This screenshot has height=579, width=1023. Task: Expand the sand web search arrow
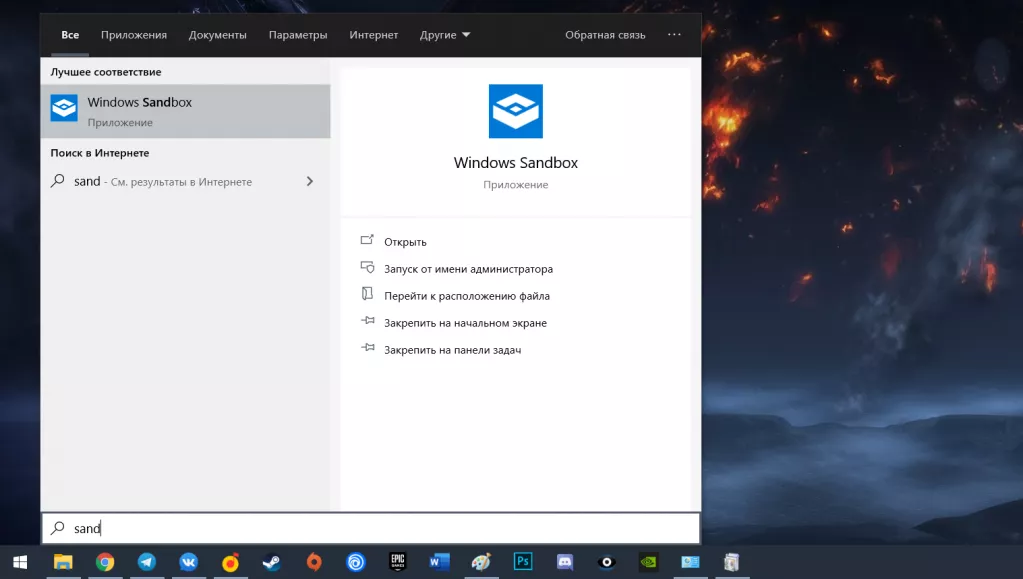(x=309, y=182)
